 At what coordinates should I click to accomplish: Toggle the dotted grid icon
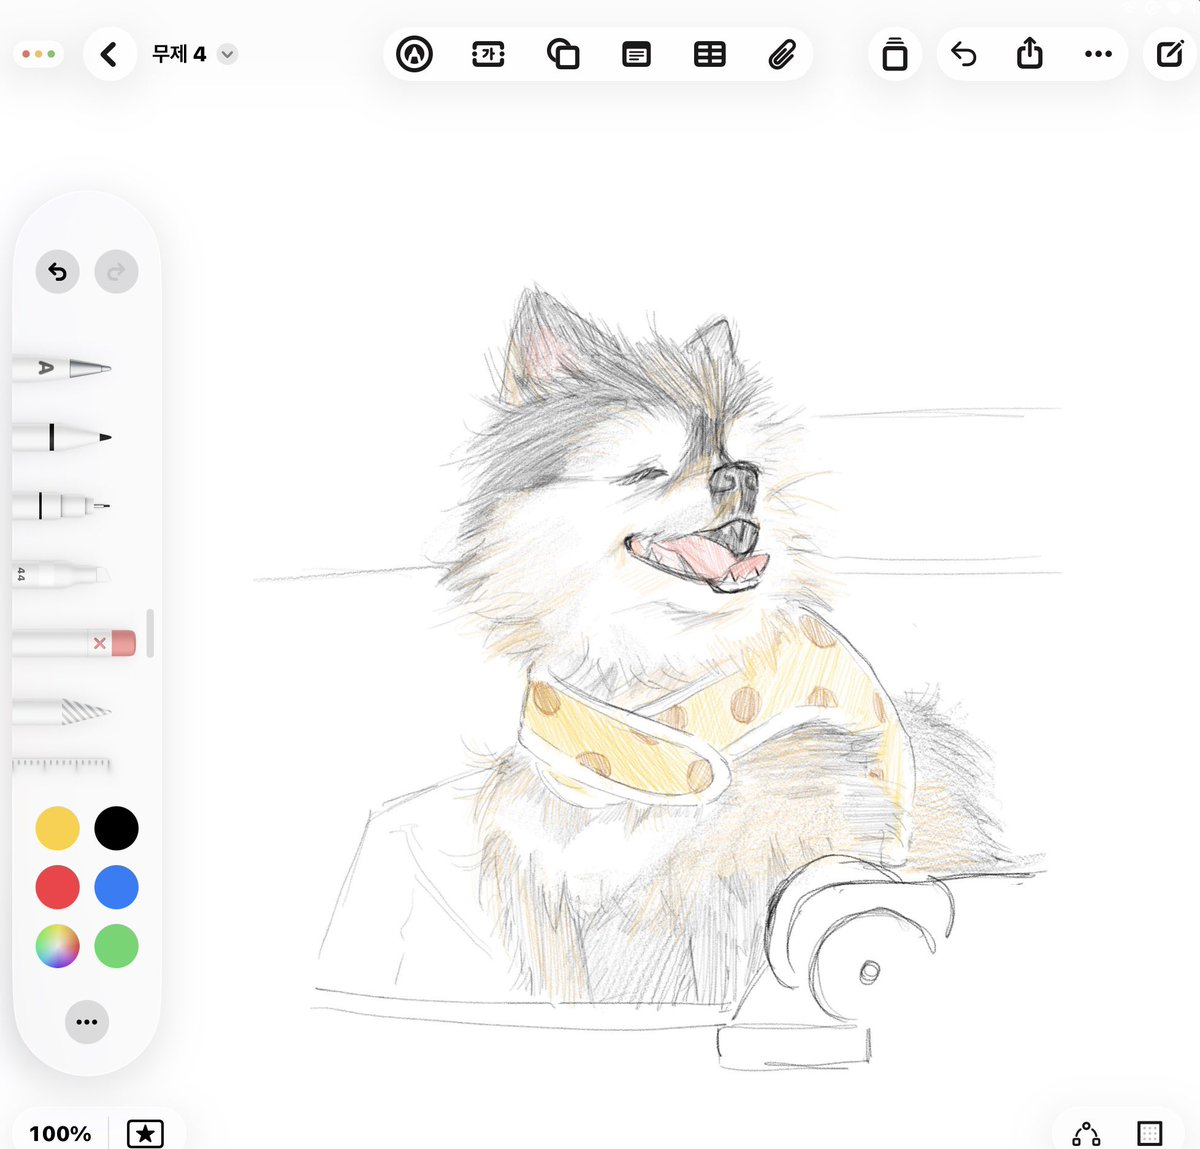[1150, 1134]
